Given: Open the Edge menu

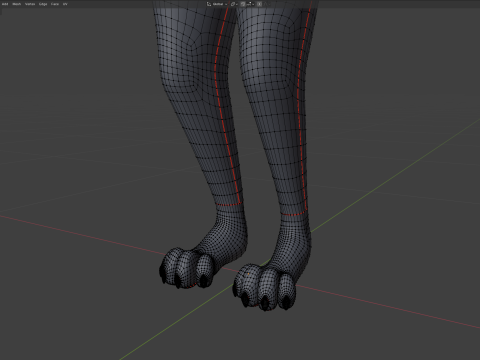Looking at the screenshot, I should tap(43, 4).
